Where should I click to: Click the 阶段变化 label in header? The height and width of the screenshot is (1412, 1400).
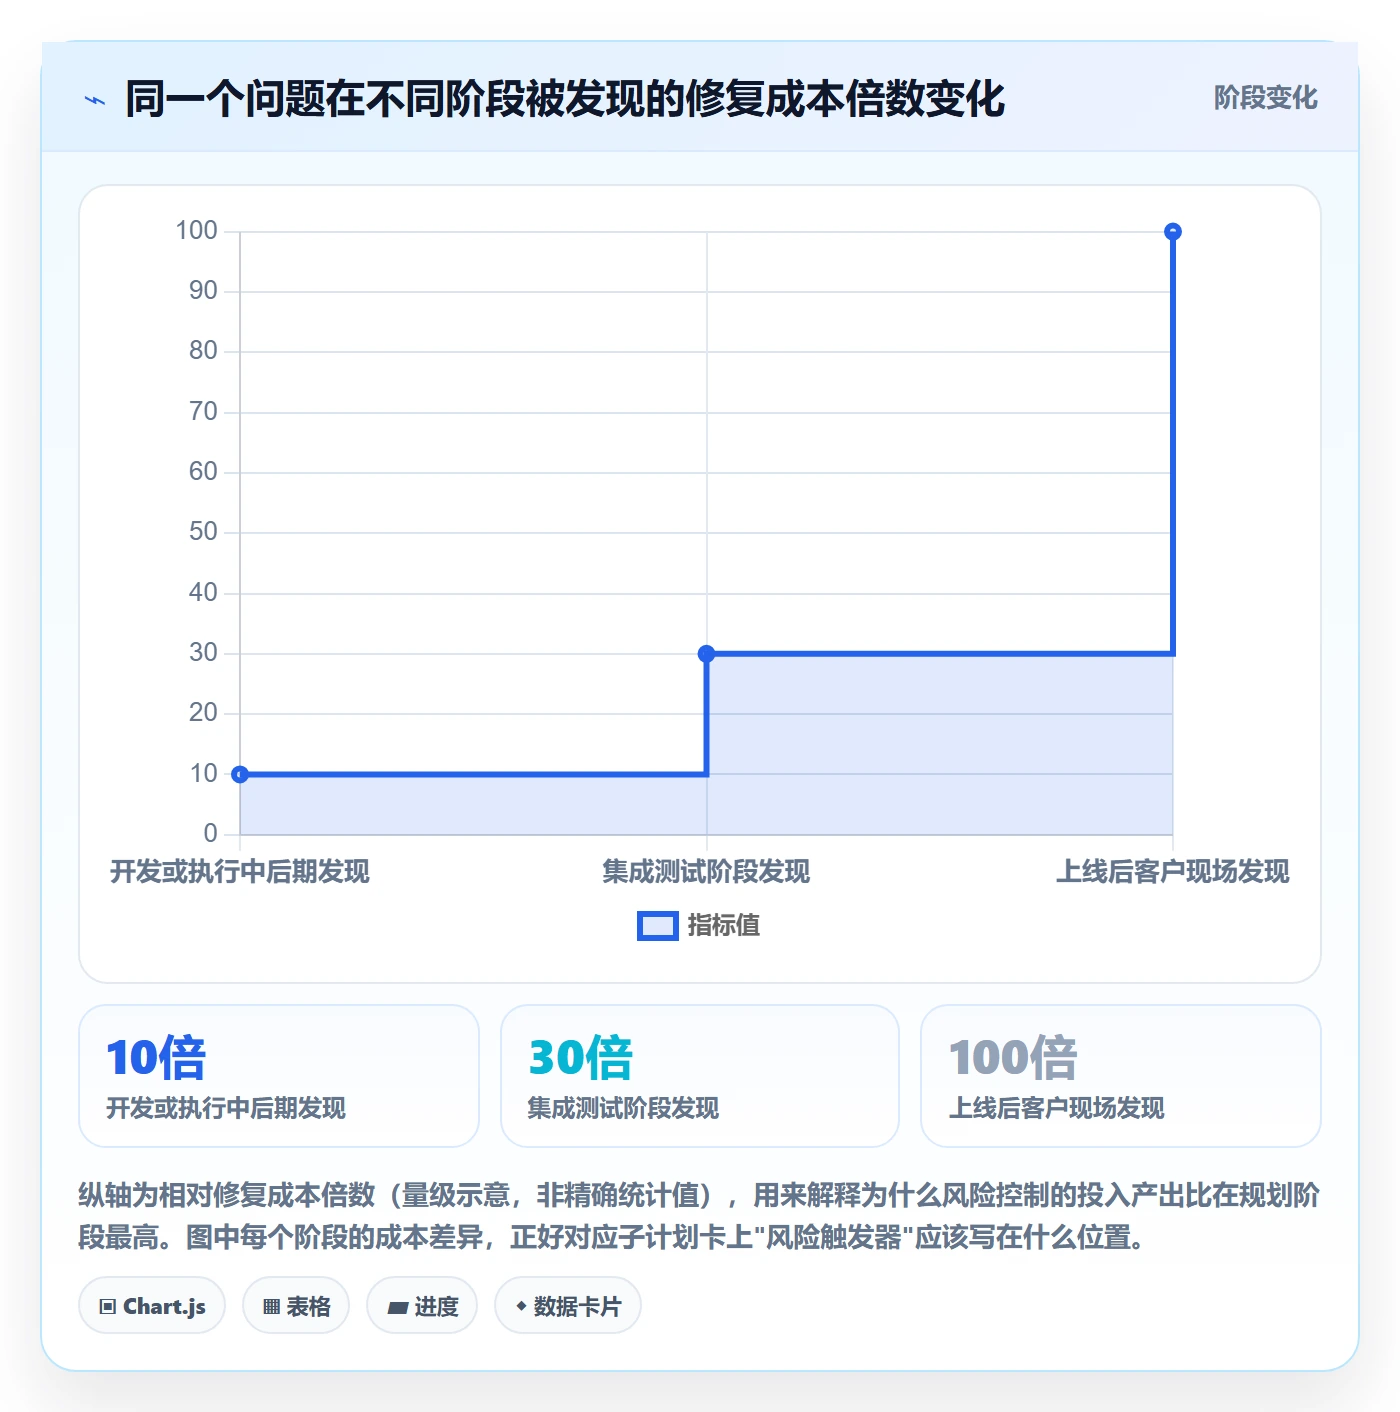(x=1265, y=98)
